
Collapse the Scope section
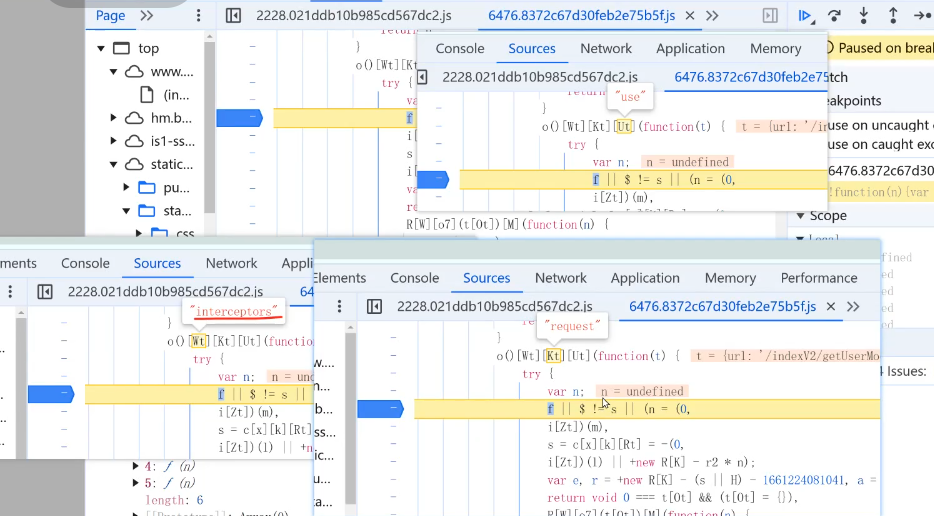[801, 216]
